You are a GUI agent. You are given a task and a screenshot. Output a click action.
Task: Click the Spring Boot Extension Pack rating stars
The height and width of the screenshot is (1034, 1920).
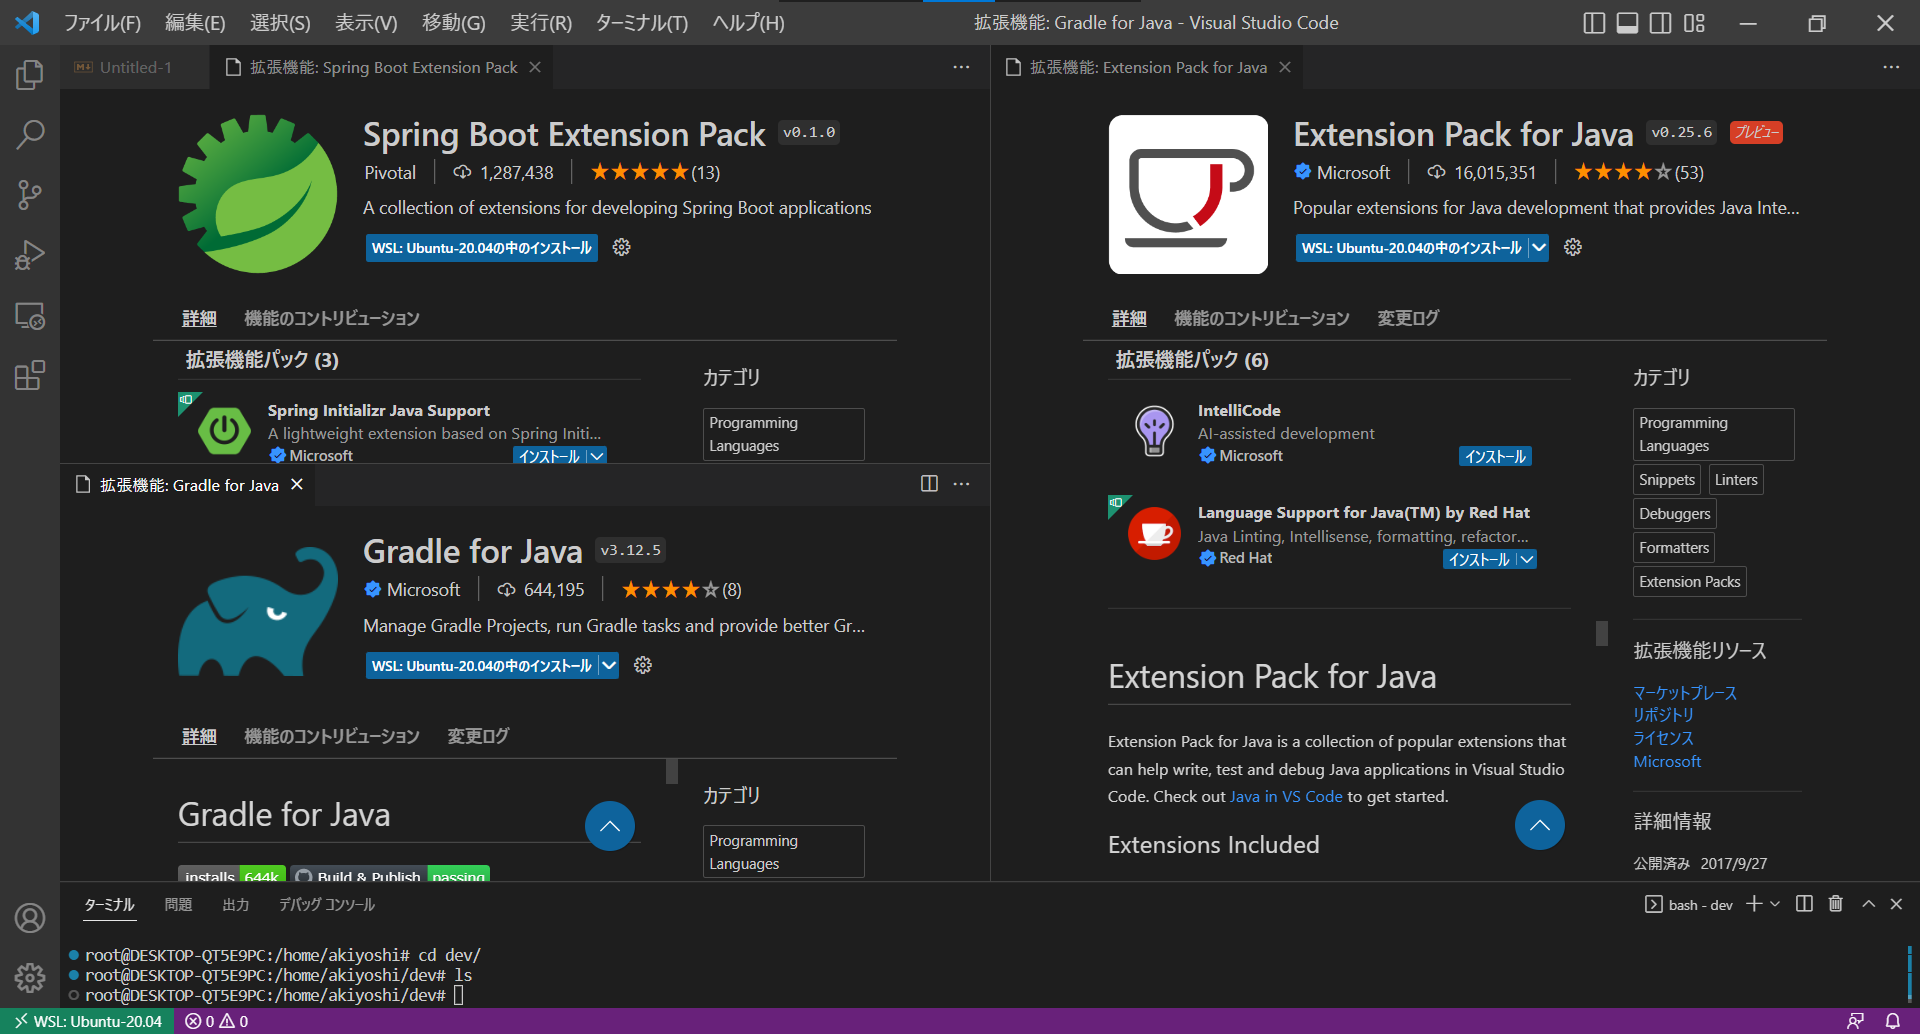click(639, 172)
